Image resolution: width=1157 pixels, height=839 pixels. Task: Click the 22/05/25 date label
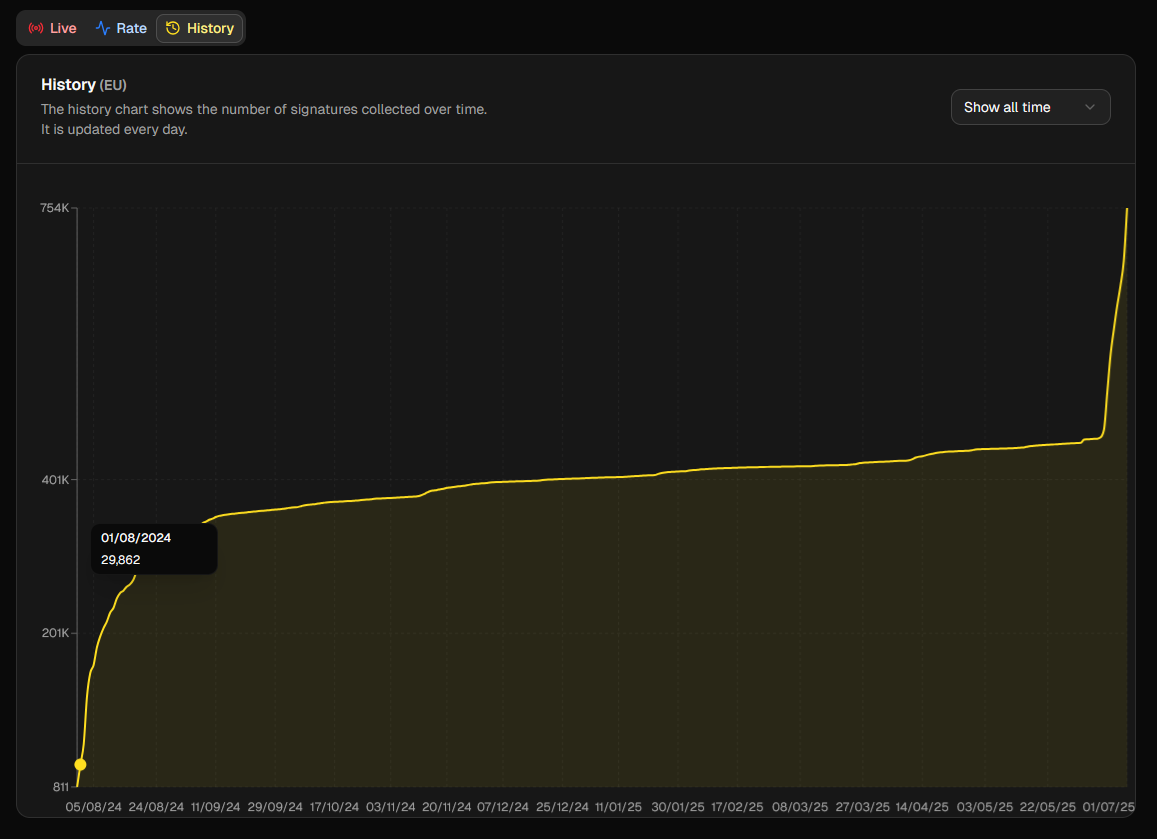[x=1048, y=807]
